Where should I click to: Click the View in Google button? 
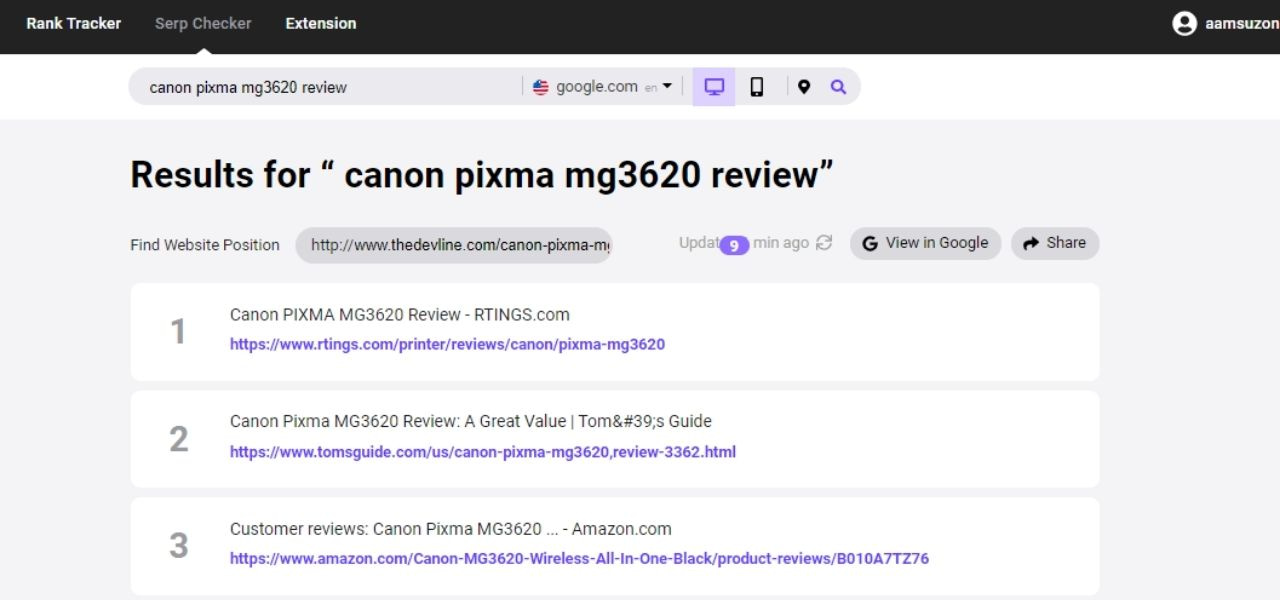[x=925, y=243]
